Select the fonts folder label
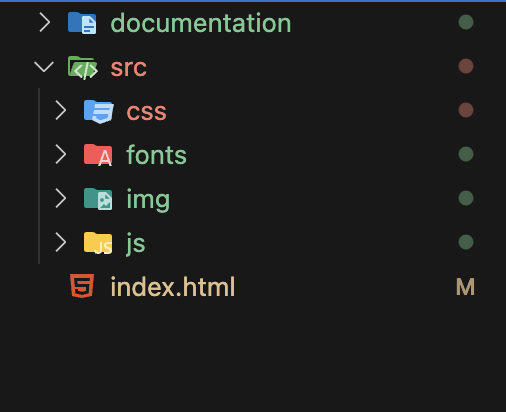This screenshot has height=412, width=506. point(156,155)
